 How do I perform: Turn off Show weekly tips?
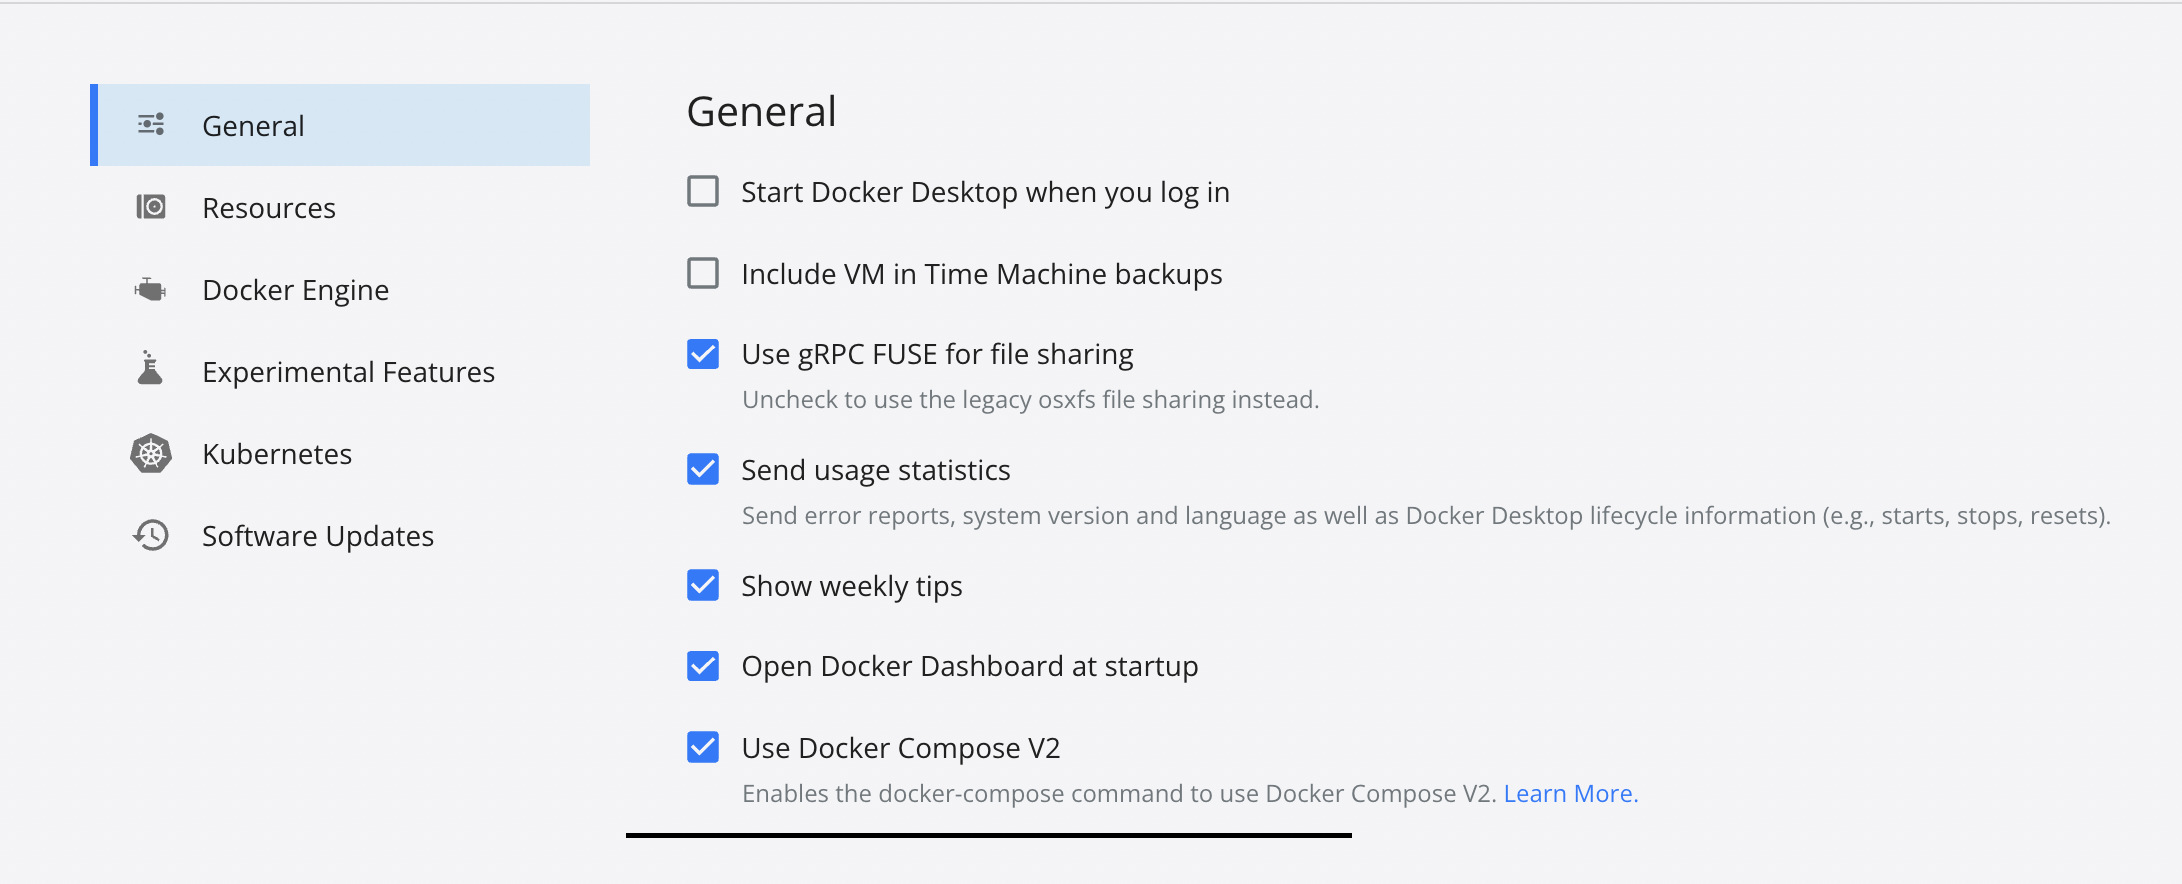(x=703, y=585)
